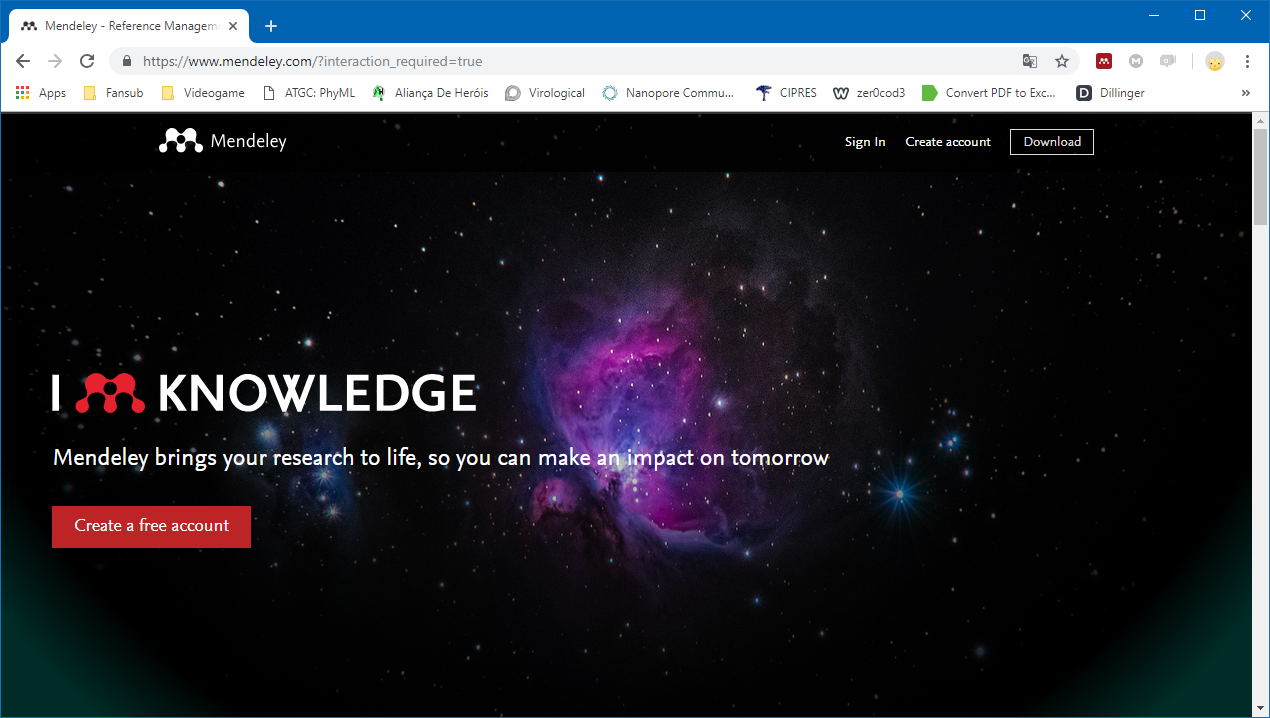
Task: Click the Mendeley logo in the header
Action: coord(223,141)
